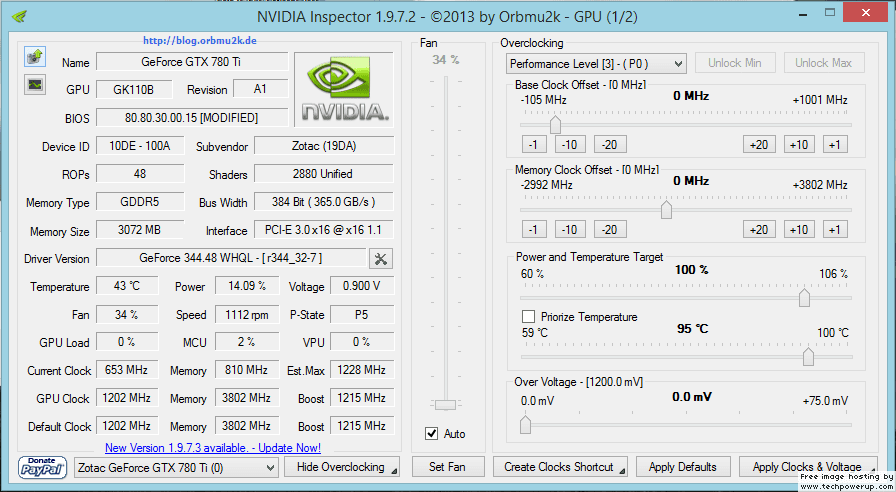
Task: Enable Priorize Temperature checkbox
Action: [x=529, y=317]
